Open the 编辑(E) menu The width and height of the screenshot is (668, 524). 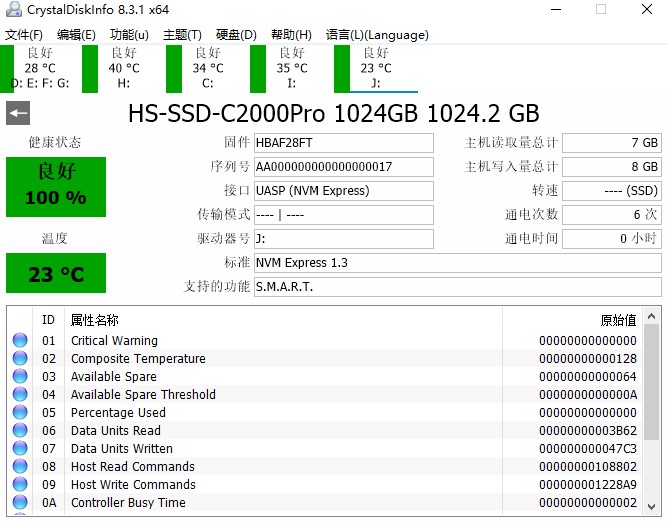[76, 35]
